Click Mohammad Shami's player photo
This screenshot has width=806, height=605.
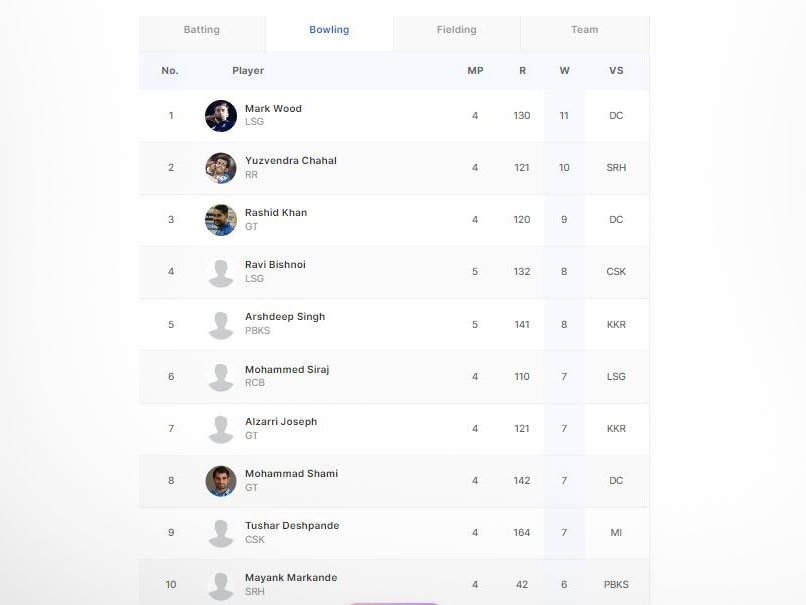click(x=221, y=481)
